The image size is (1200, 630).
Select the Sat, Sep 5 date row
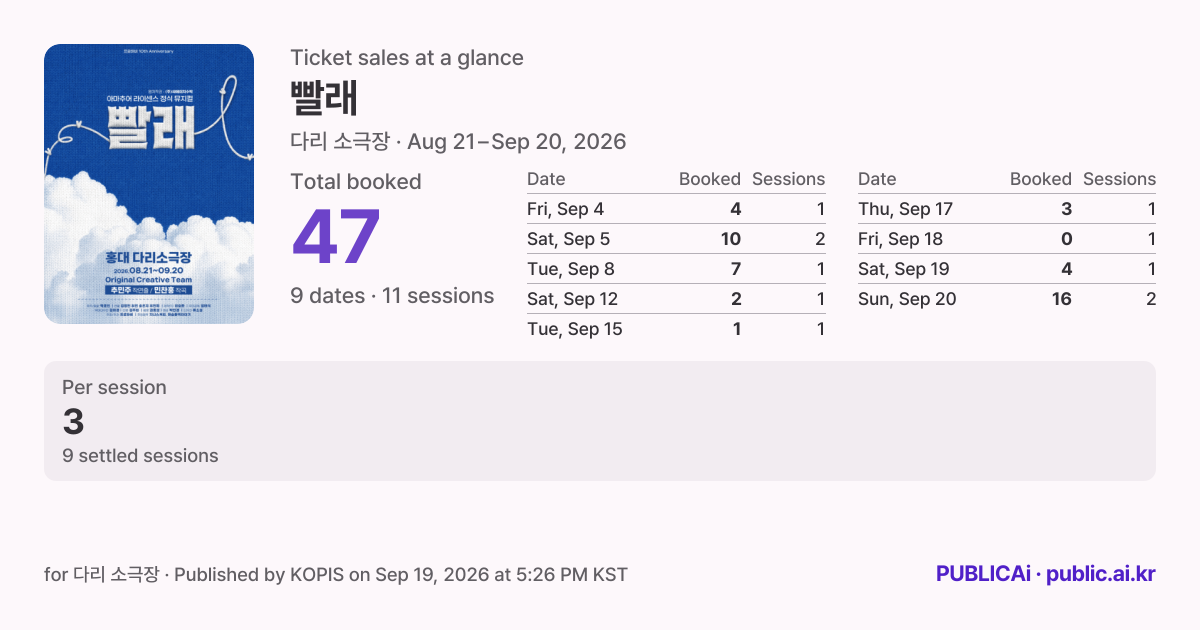pos(676,239)
